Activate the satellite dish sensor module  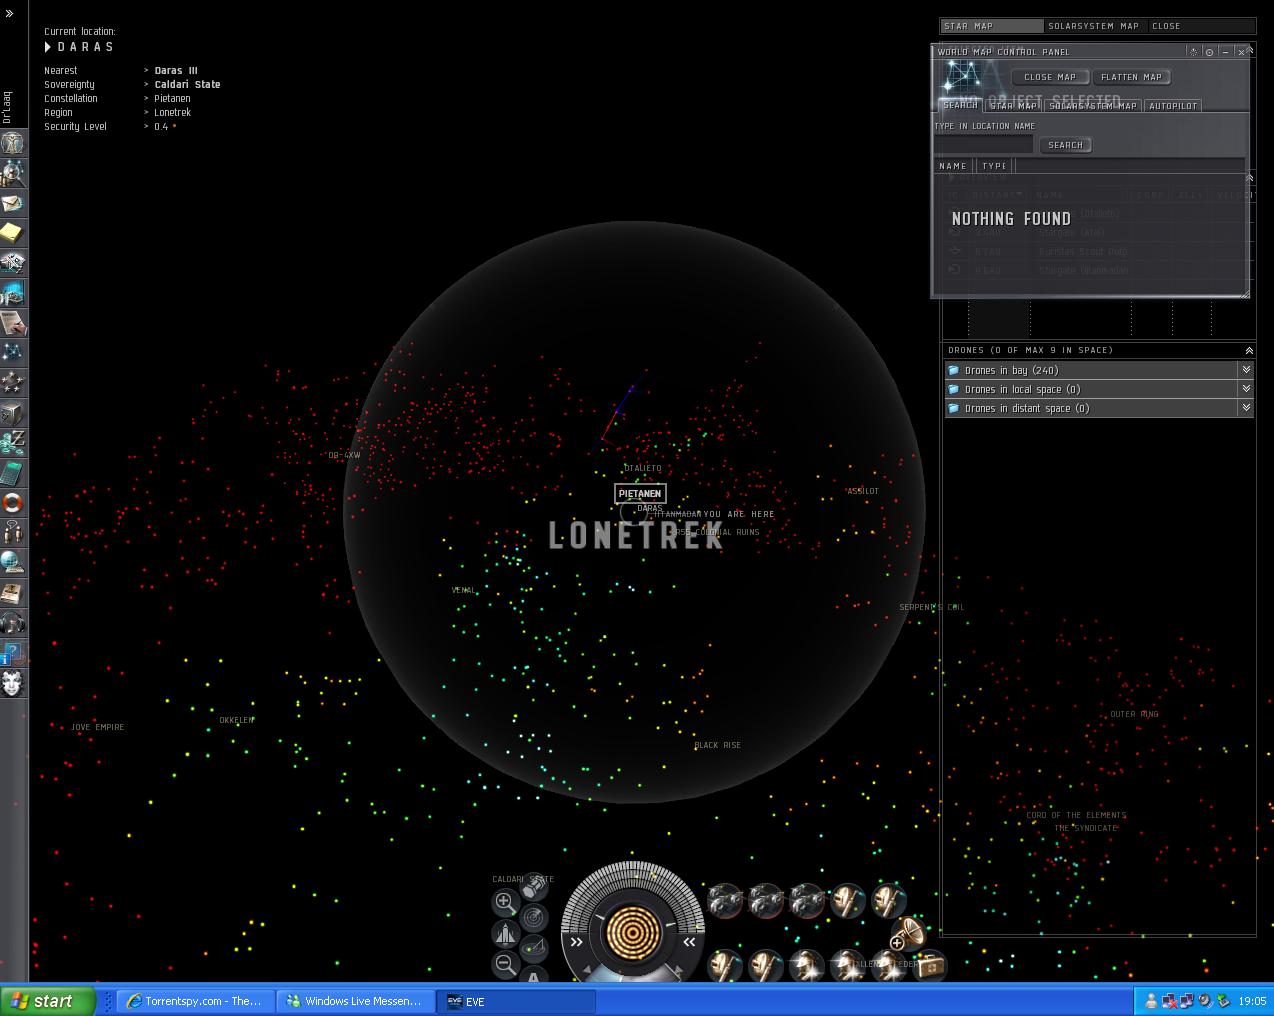click(908, 933)
